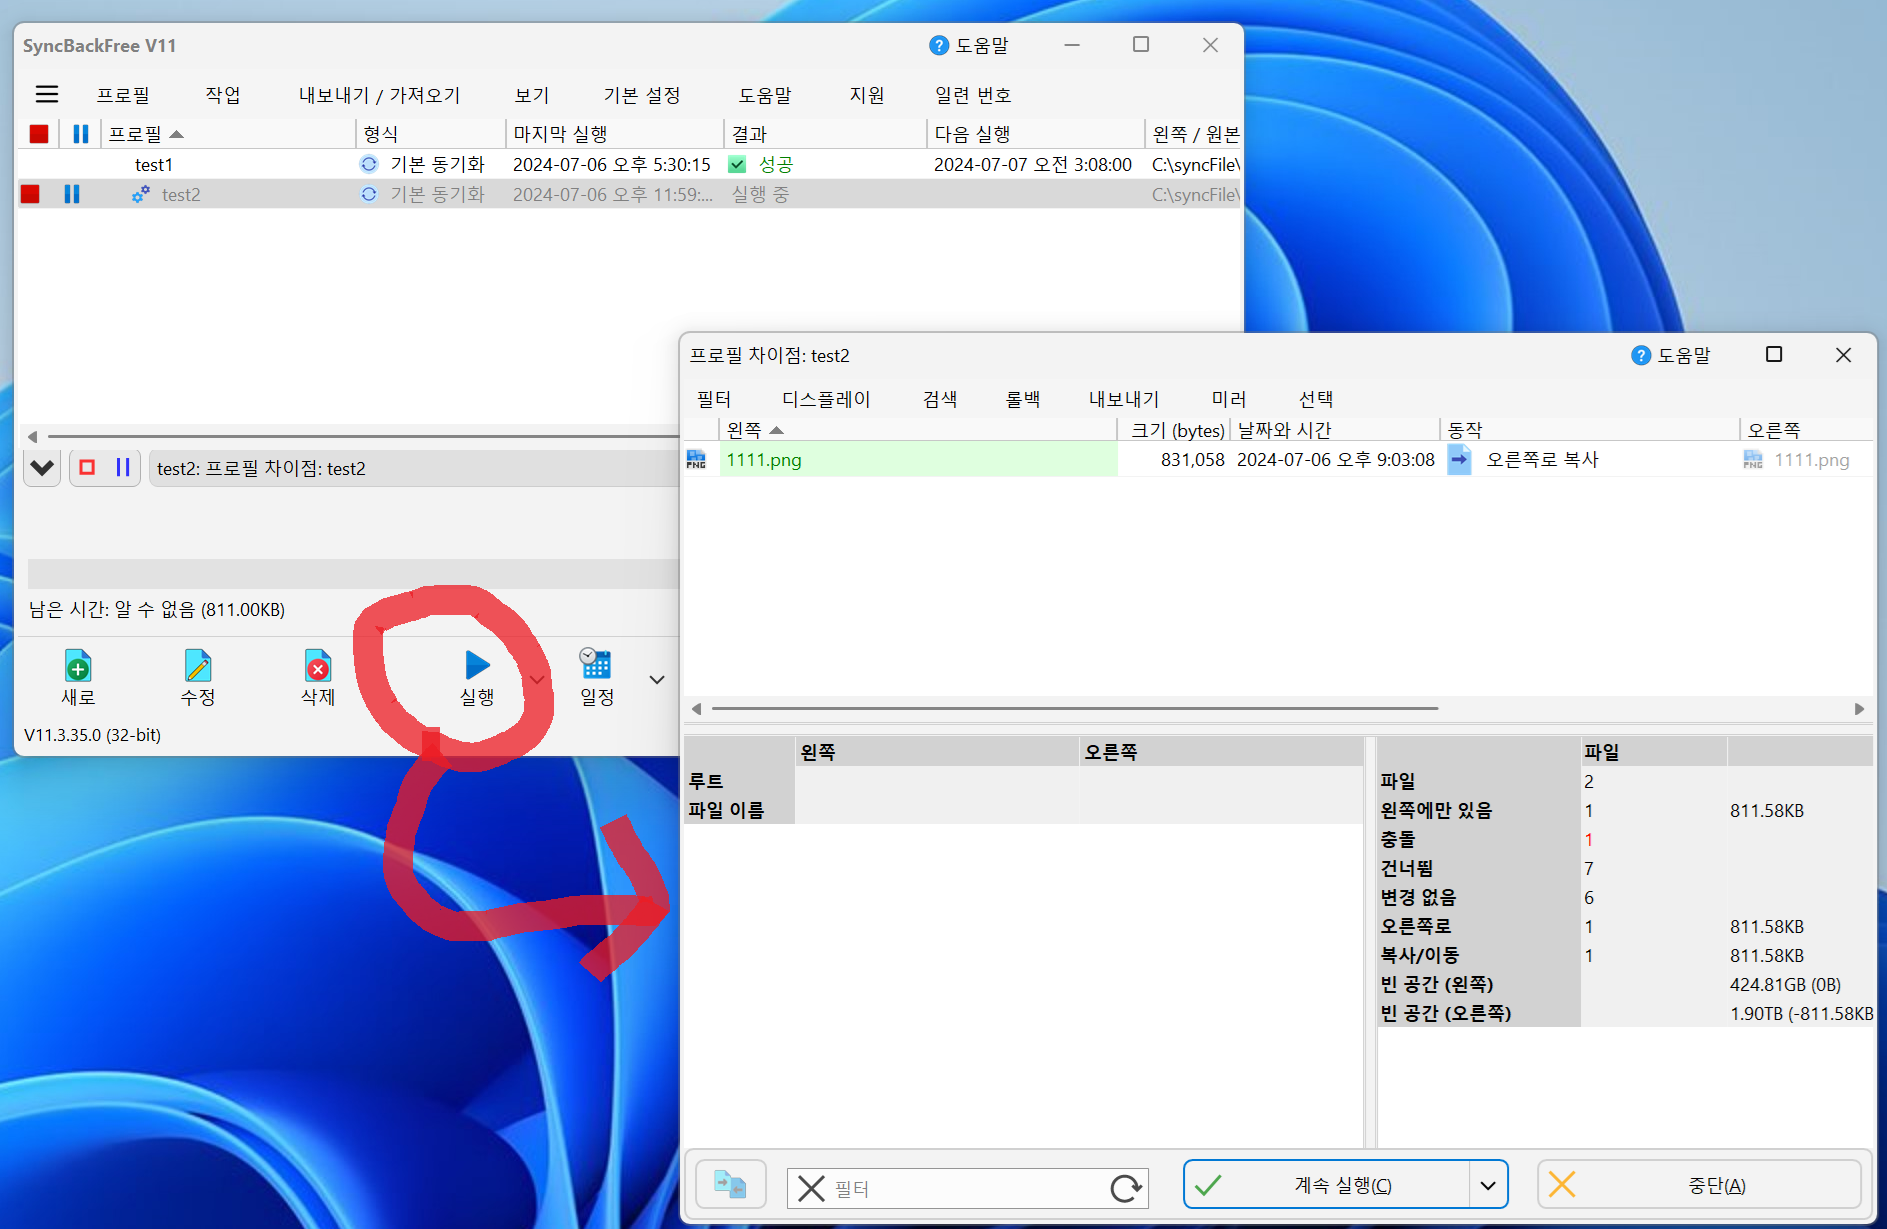Maximize the differences window
Screen dimensions: 1887x1229
(1774, 355)
